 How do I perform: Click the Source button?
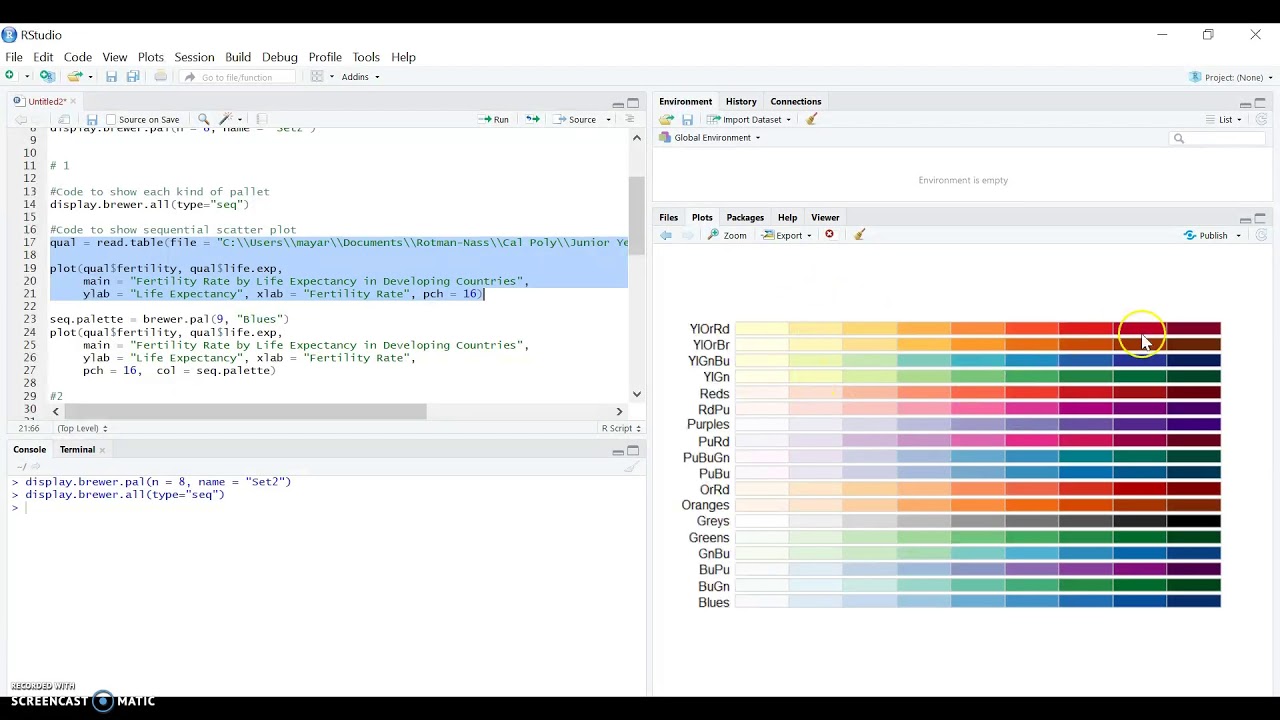click(x=576, y=119)
